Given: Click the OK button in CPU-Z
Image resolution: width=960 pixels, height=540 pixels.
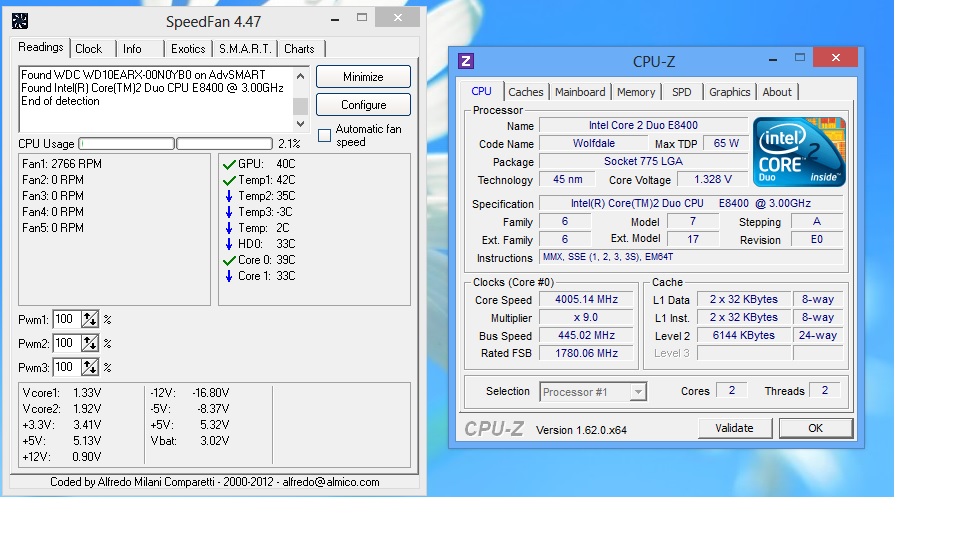Looking at the screenshot, I should [x=816, y=429].
